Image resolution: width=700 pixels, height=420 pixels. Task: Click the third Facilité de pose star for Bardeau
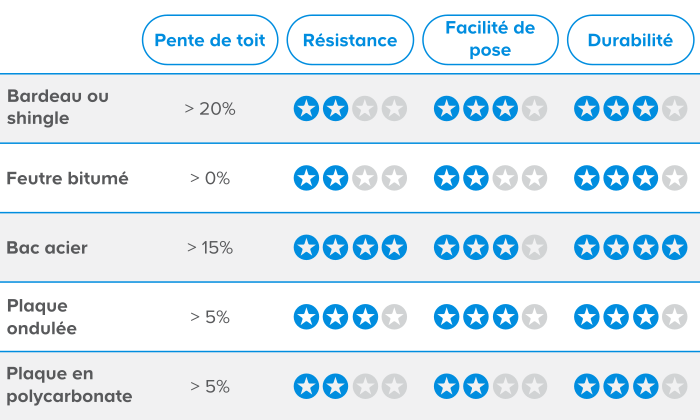505,108
